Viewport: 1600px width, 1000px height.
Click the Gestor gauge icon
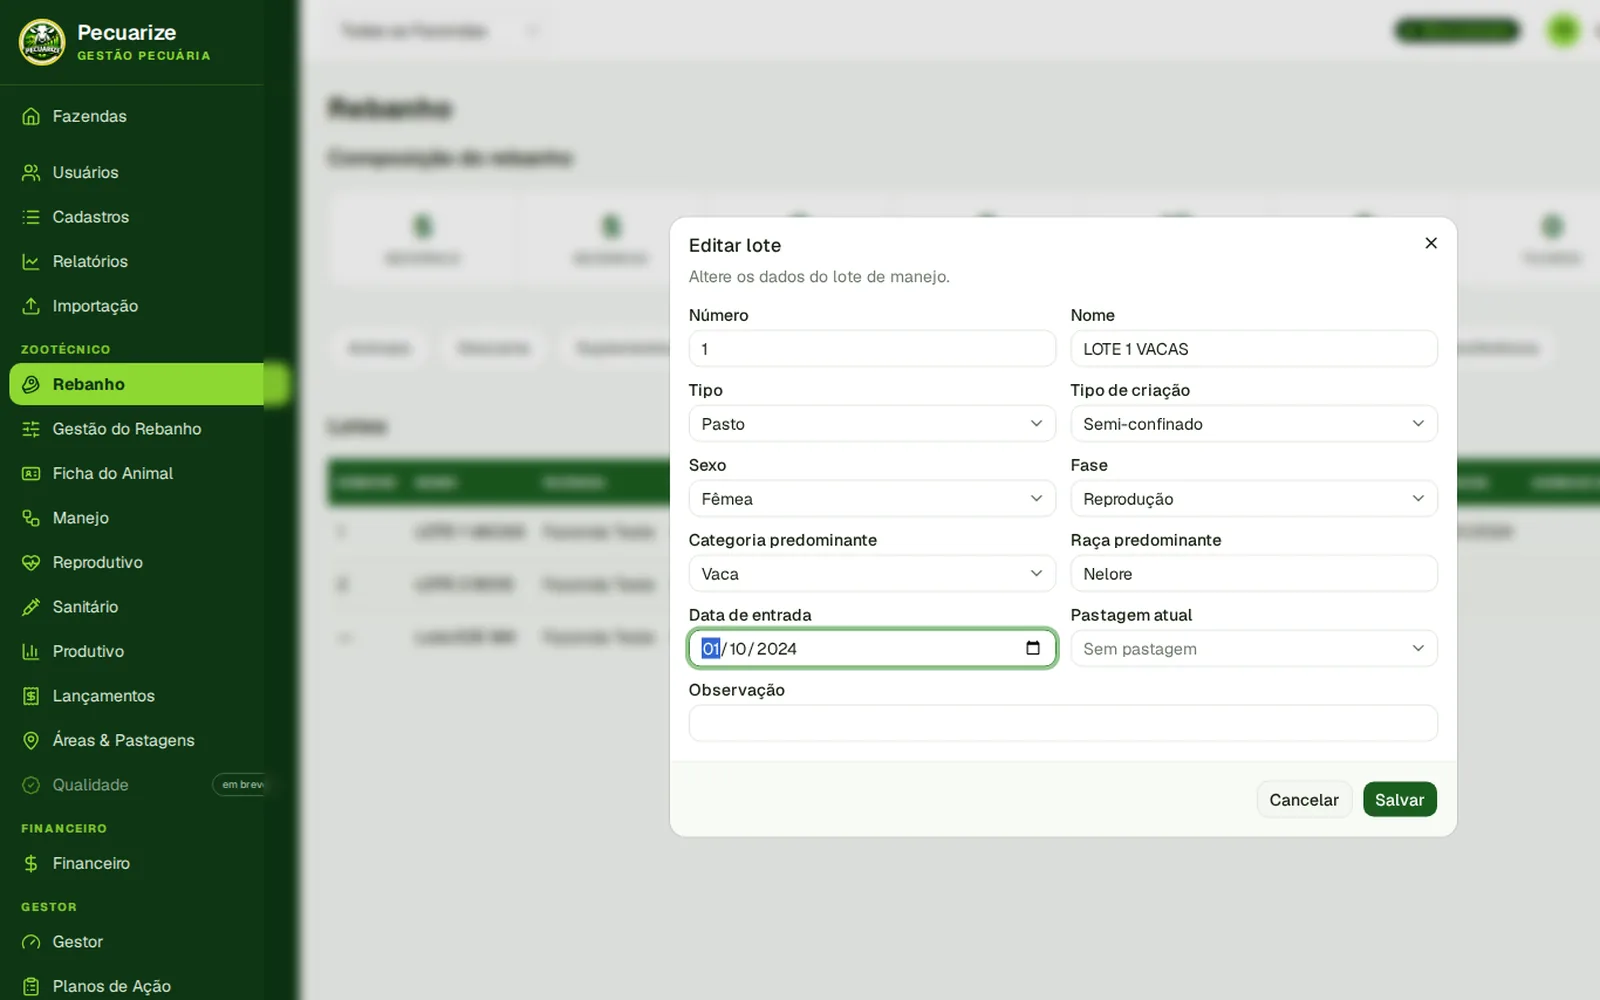(31, 942)
